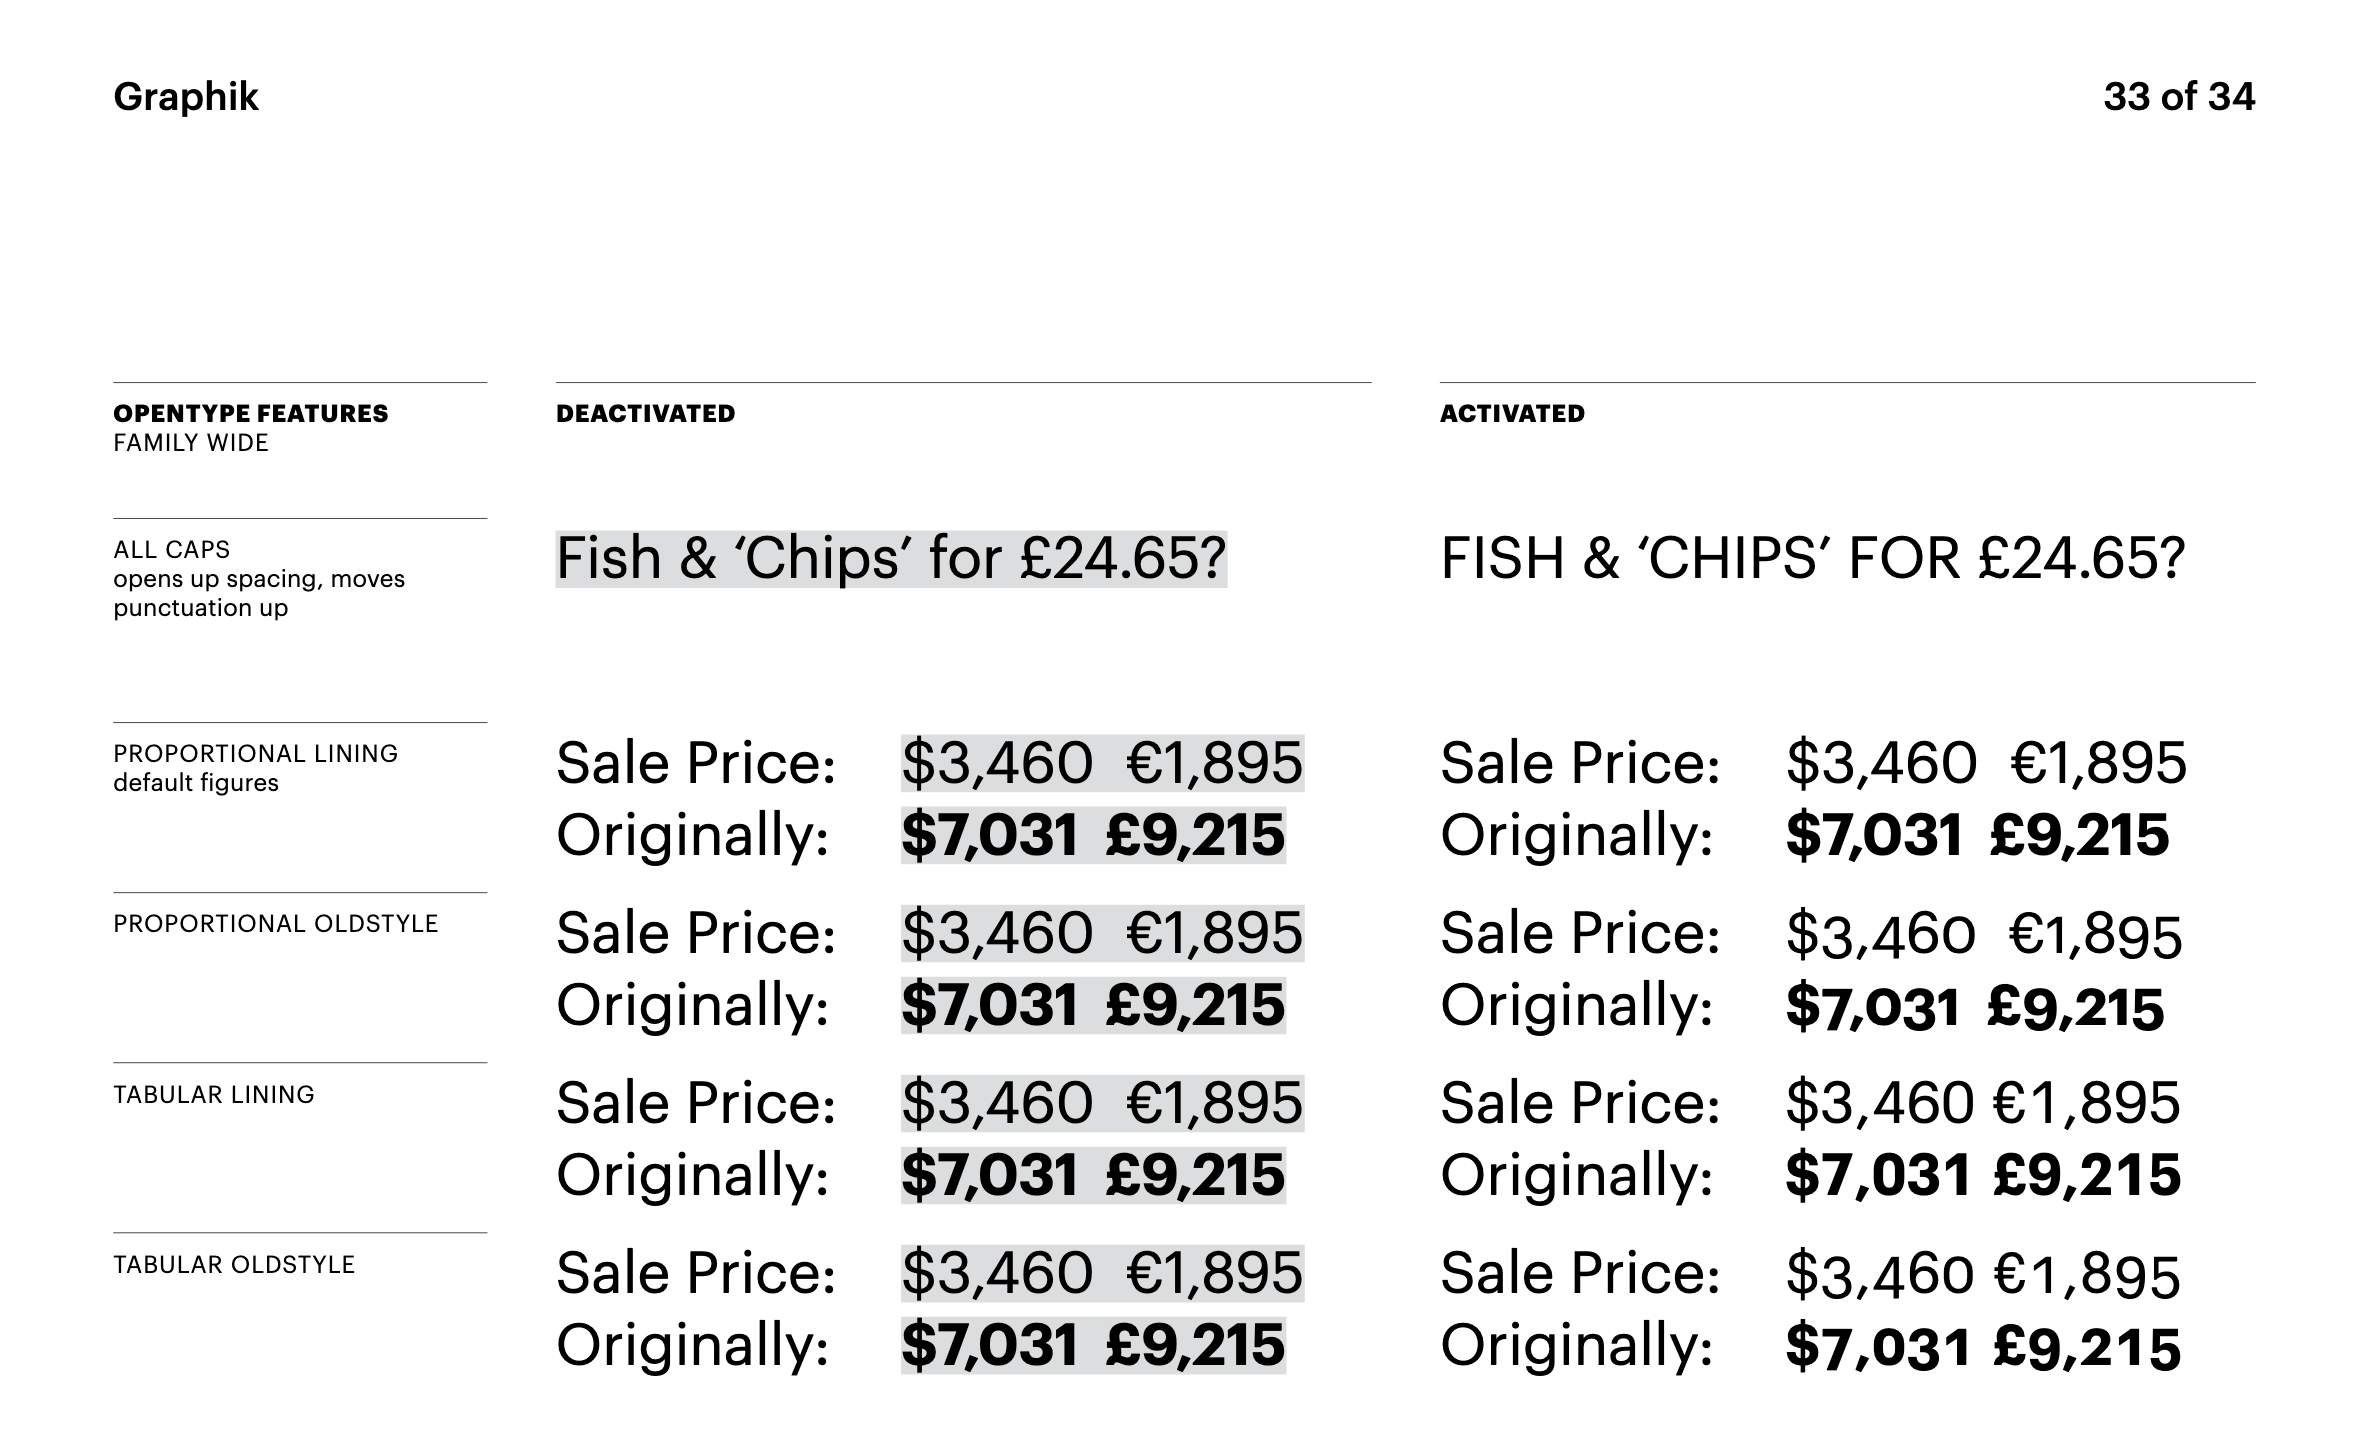Click the Graphik title heading
This screenshot has height=1446, width=2354.
click(186, 98)
